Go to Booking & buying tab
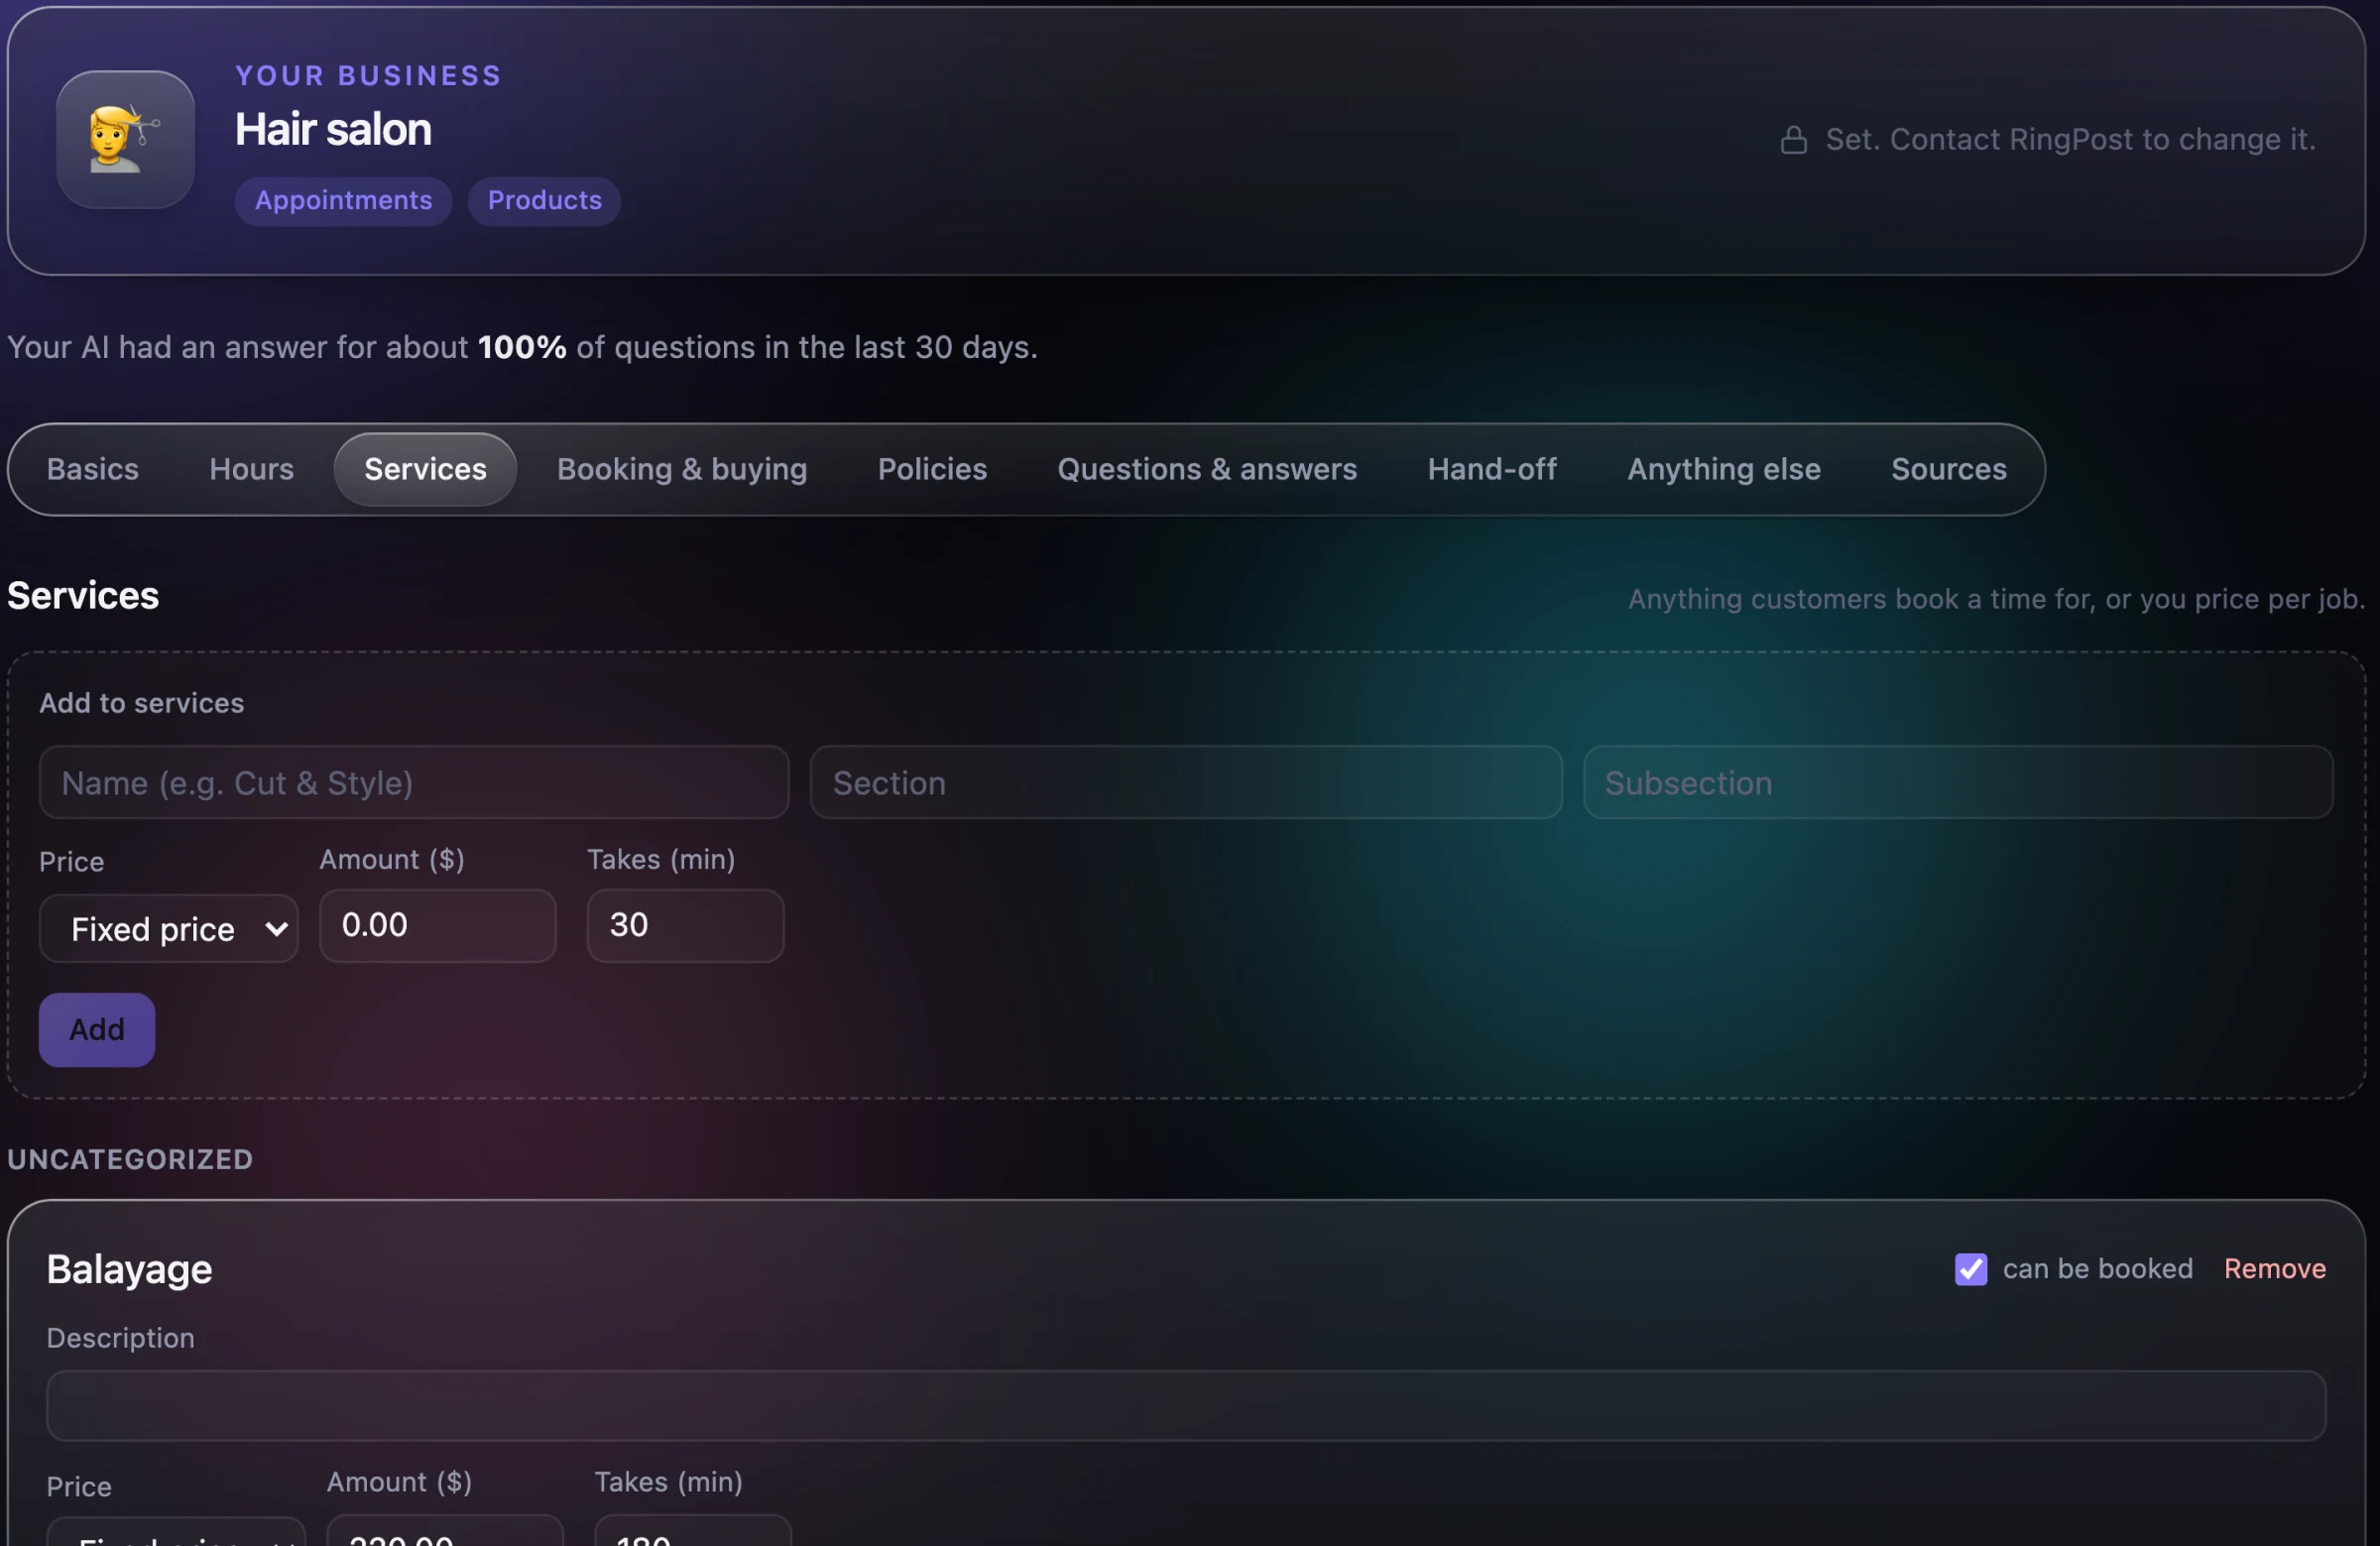The width and height of the screenshot is (2380, 1546). click(x=682, y=469)
